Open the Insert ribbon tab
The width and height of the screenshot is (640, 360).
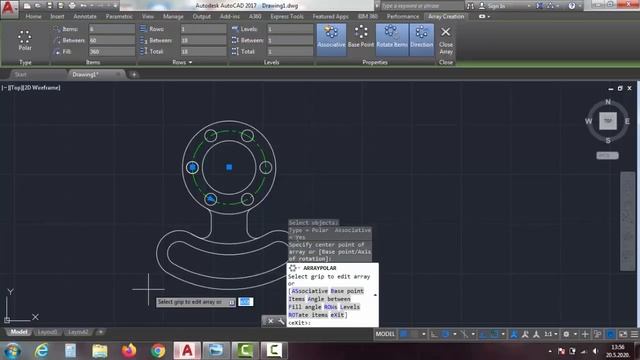(x=57, y=16)
